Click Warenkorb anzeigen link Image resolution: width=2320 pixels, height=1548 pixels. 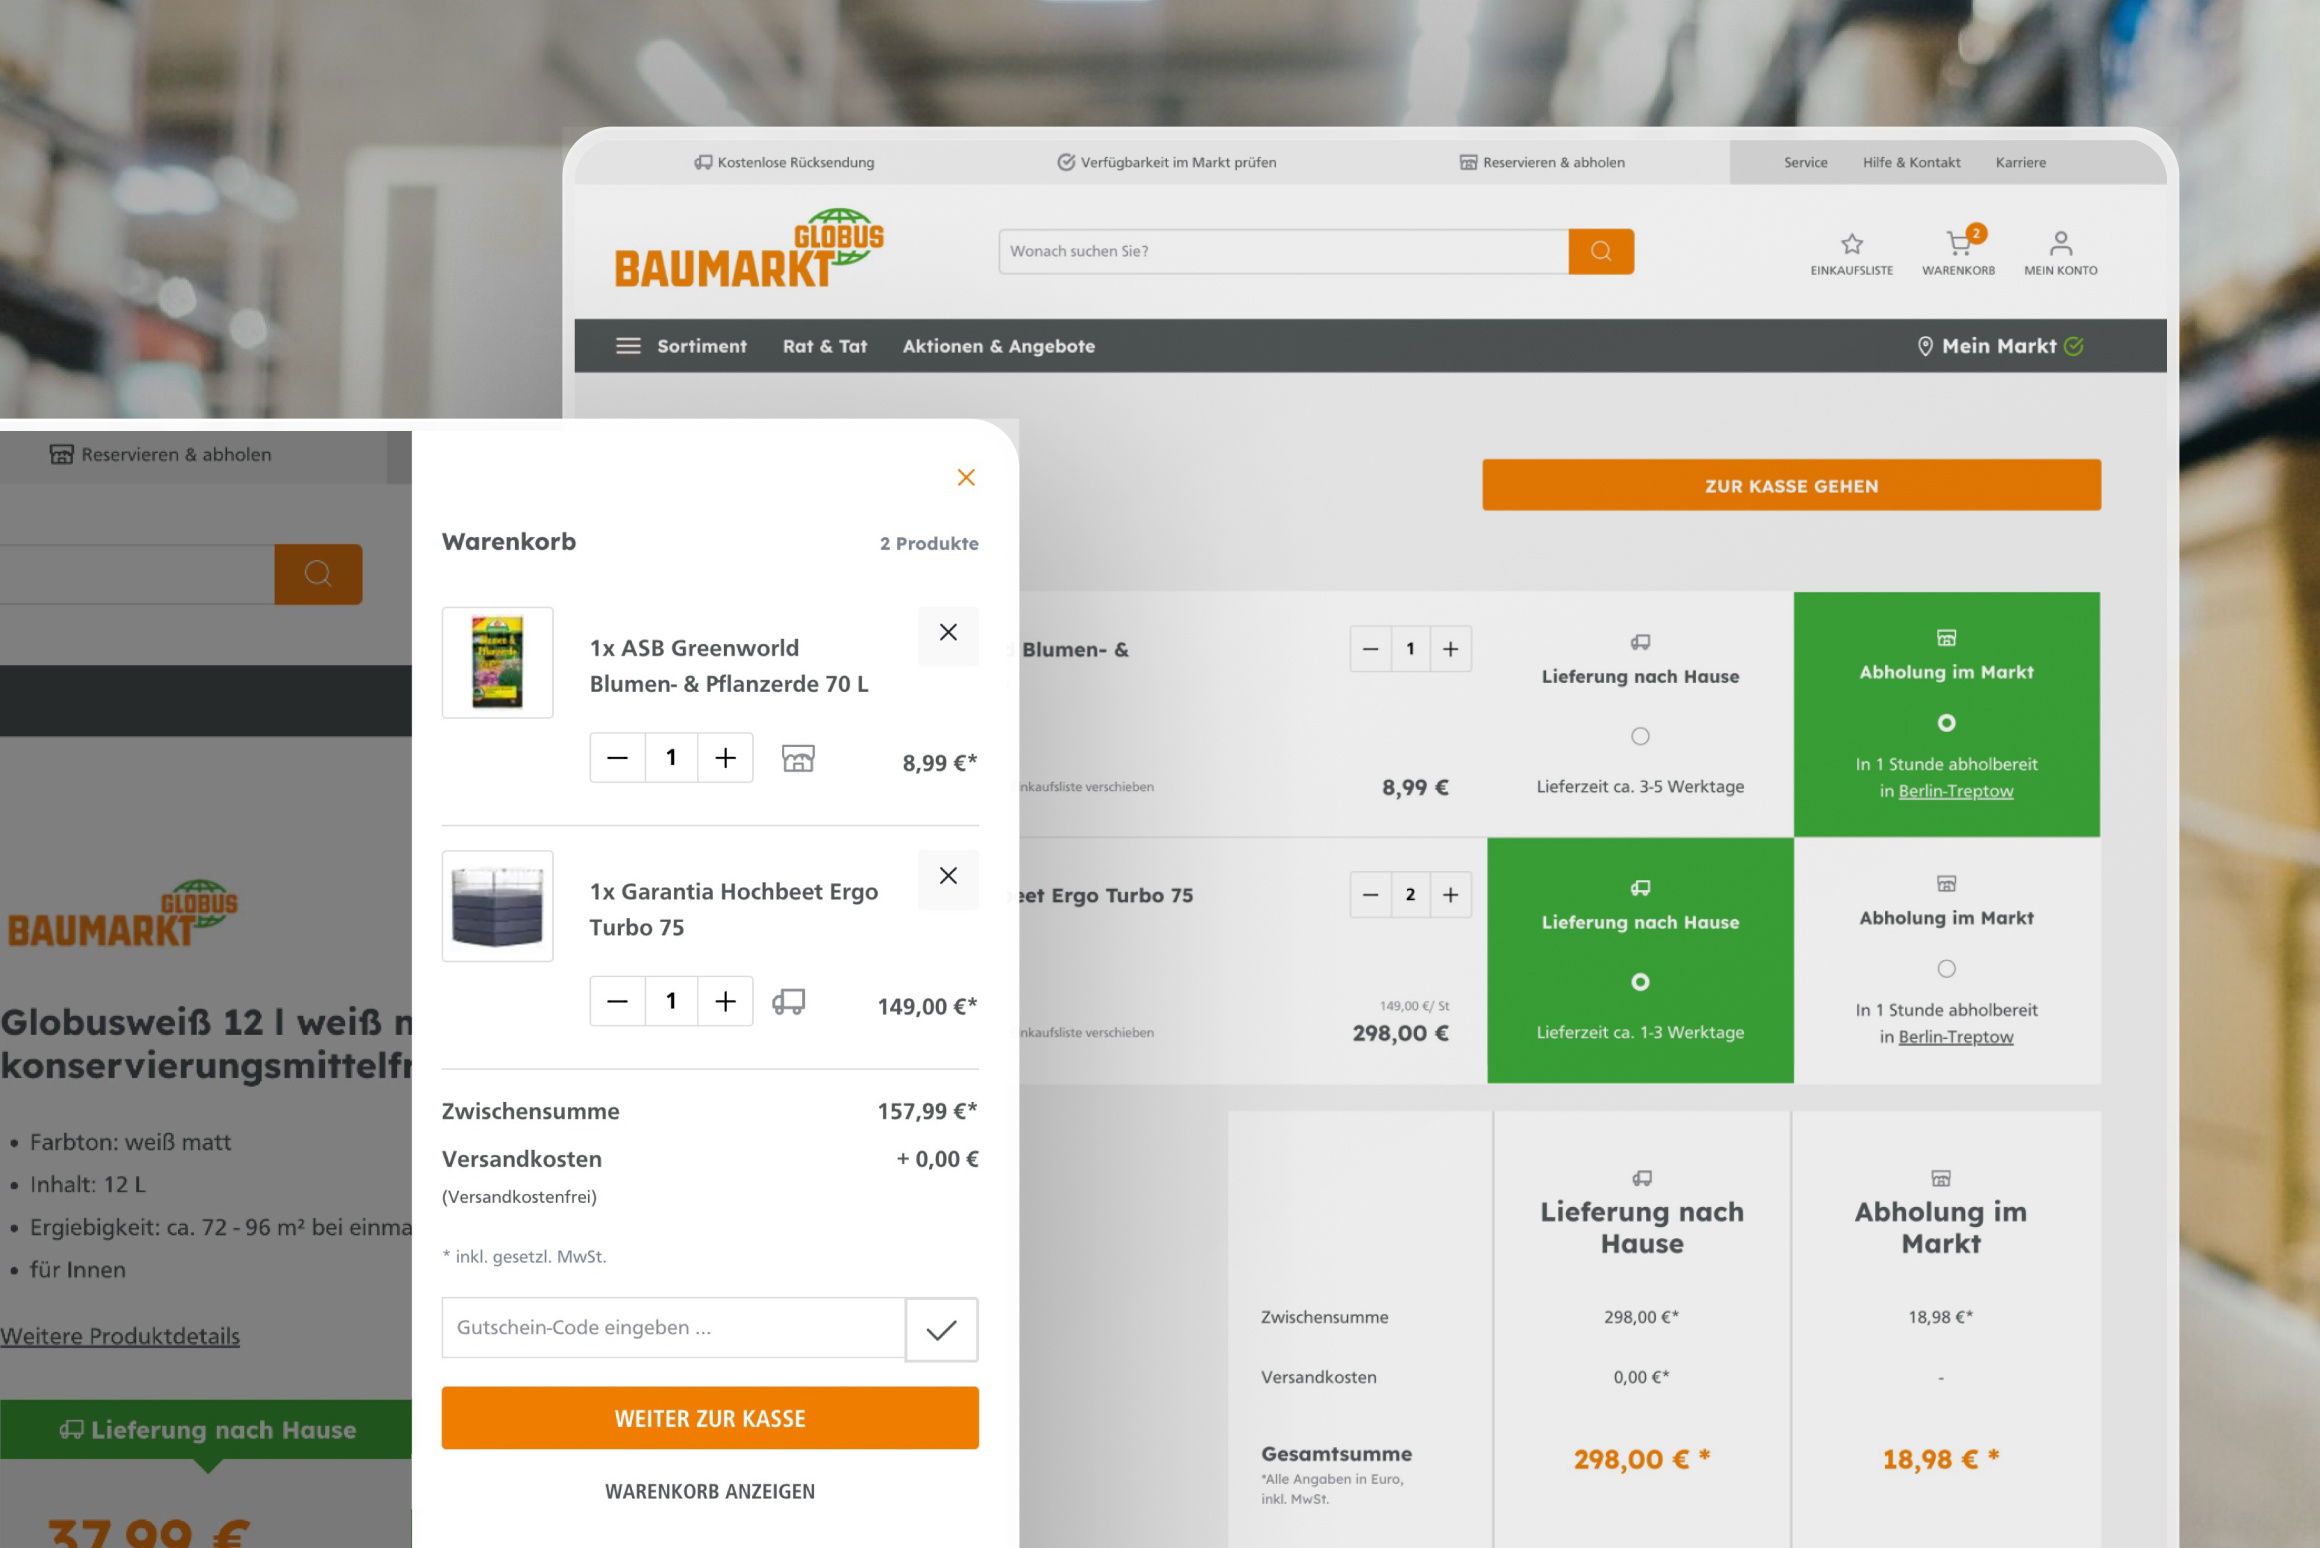click(x=710, y=1491)
